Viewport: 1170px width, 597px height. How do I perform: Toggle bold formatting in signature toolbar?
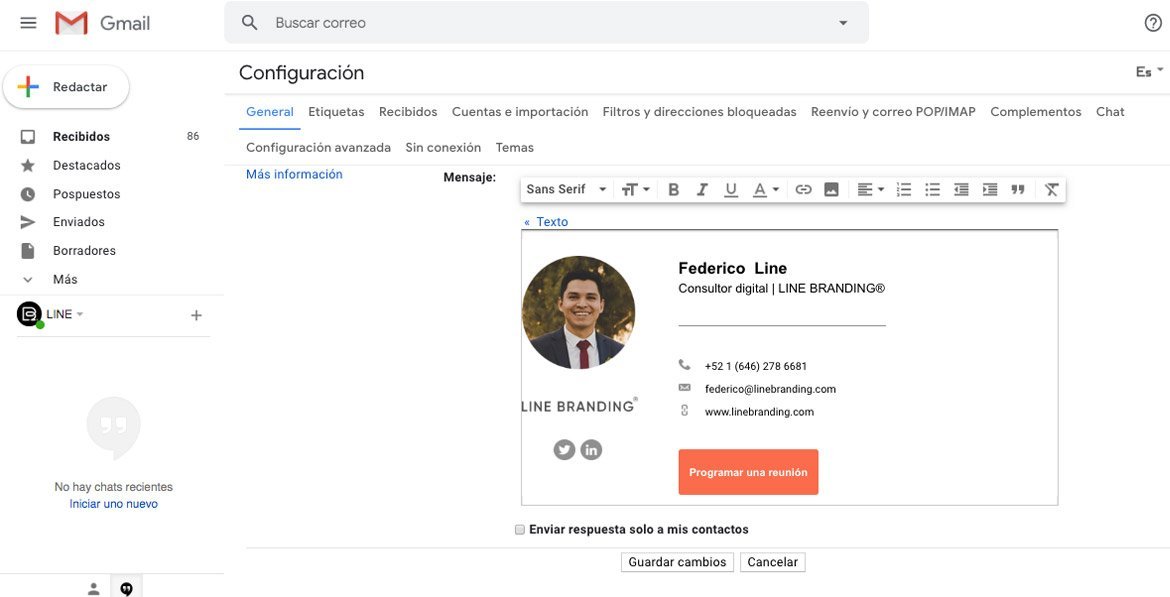(x=673, y=190)
